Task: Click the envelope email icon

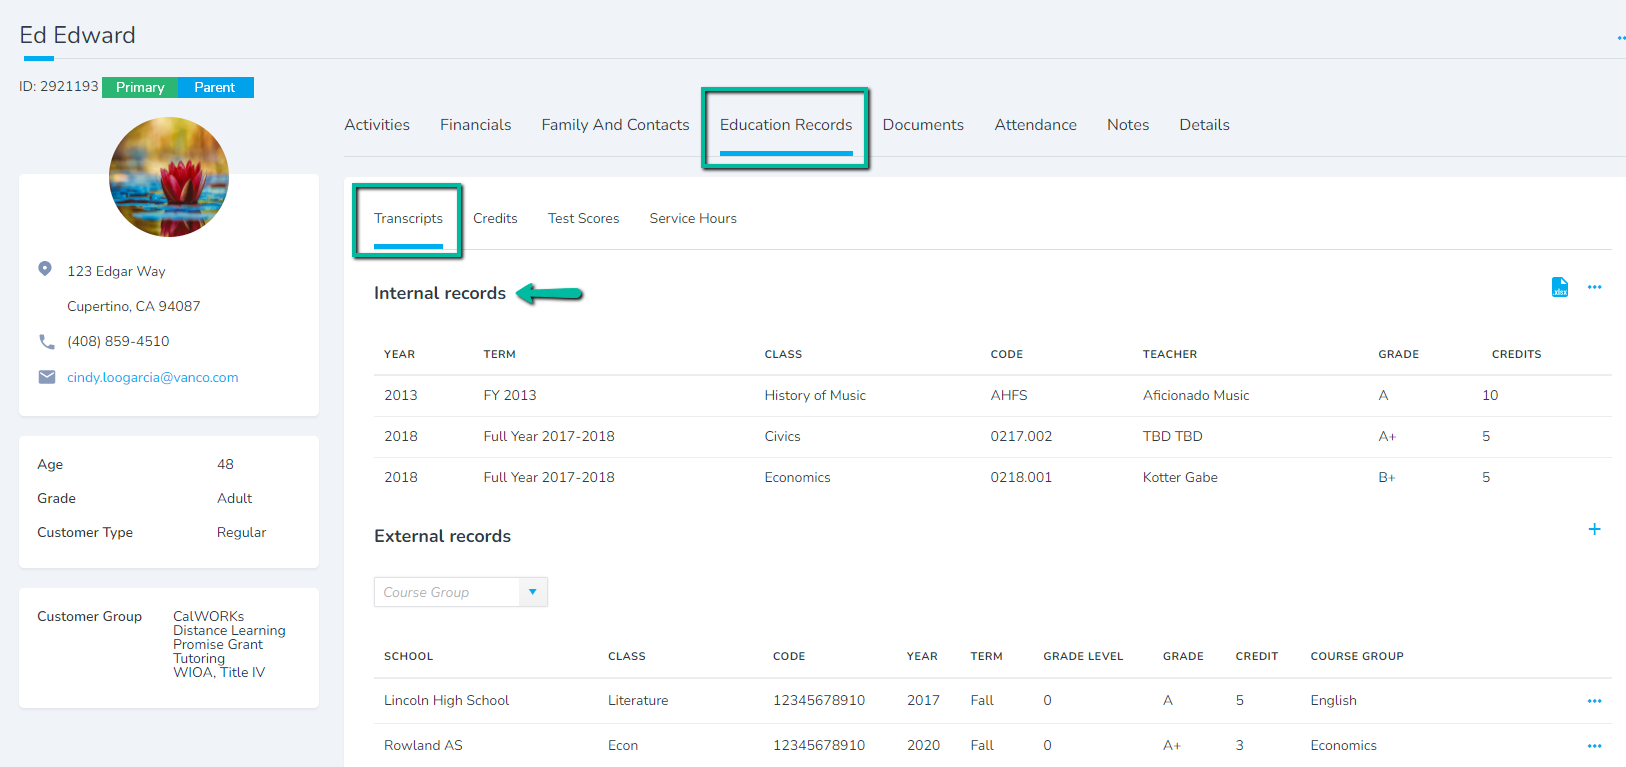Action: [46, 377]
